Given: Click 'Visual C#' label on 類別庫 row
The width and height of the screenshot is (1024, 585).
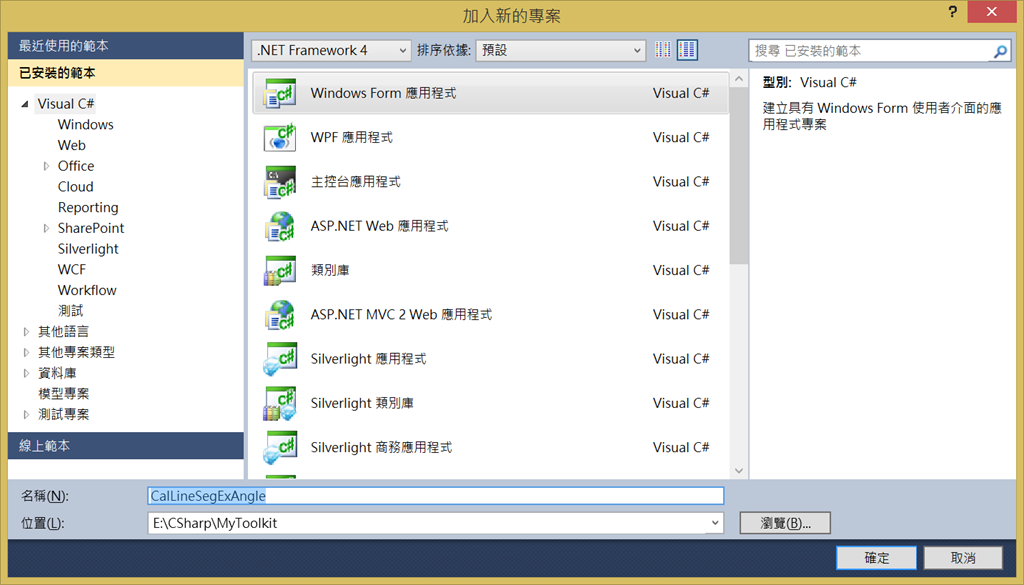Looking at the screenshot, I should tap(681, 270).
